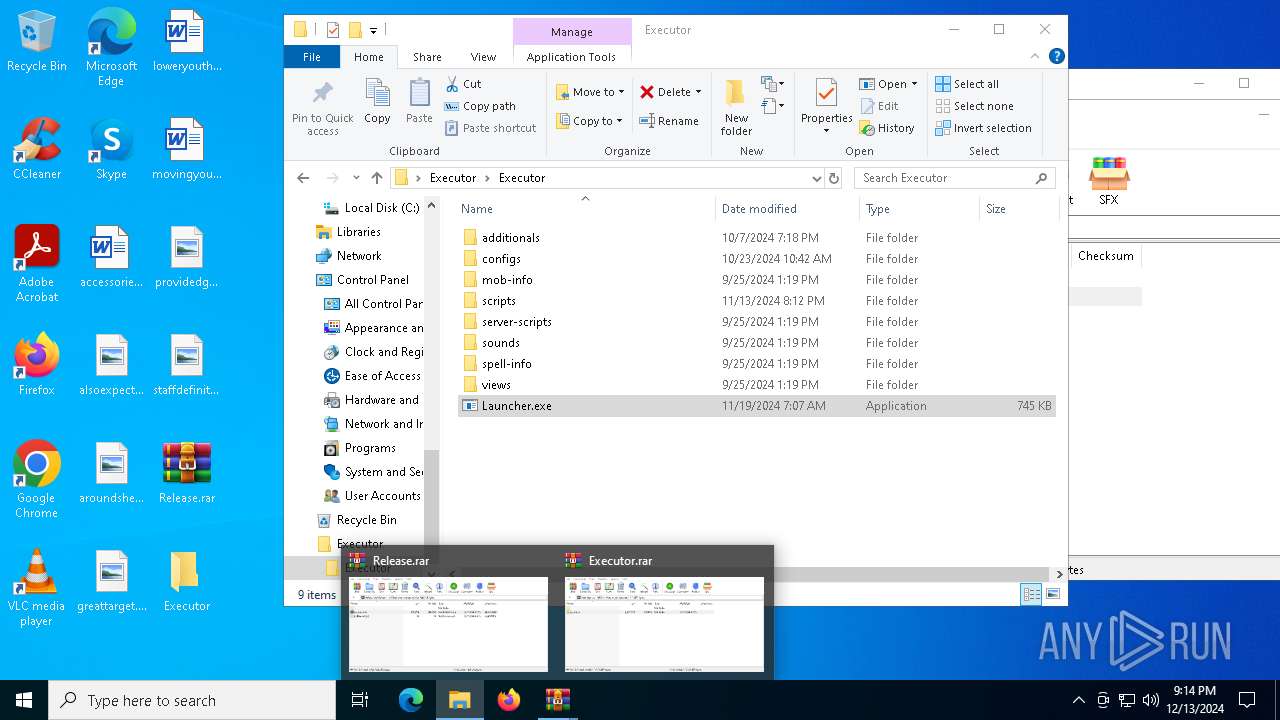Open the Windows Start menu
The image size is (1280, 720).
(x=24, y=700)
